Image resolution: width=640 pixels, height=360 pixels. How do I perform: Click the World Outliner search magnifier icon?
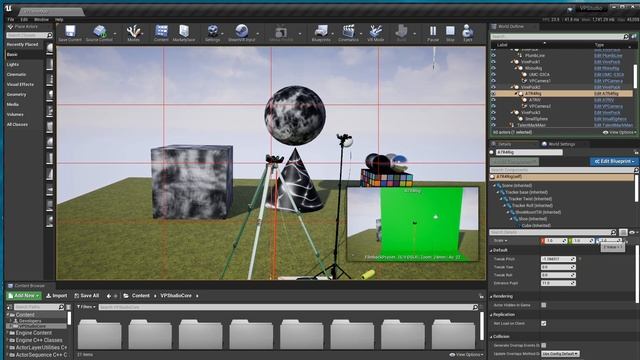pyautogui.click(x=626, y=37)
